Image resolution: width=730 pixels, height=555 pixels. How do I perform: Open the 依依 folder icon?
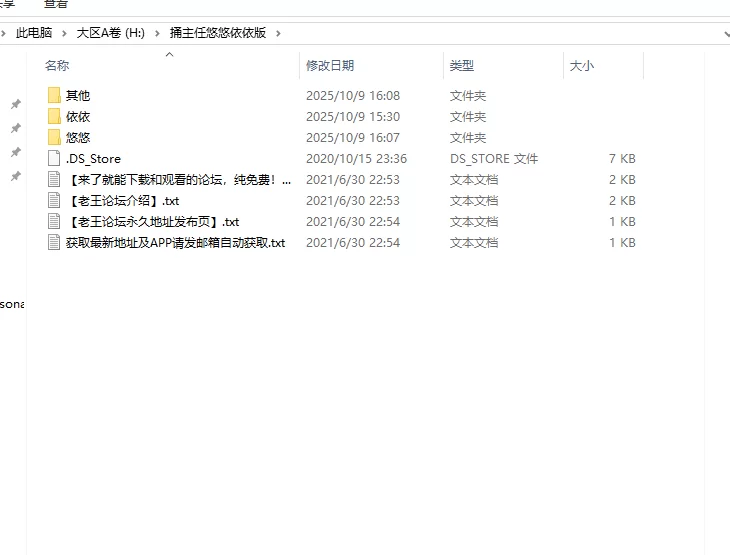[54, 116]
